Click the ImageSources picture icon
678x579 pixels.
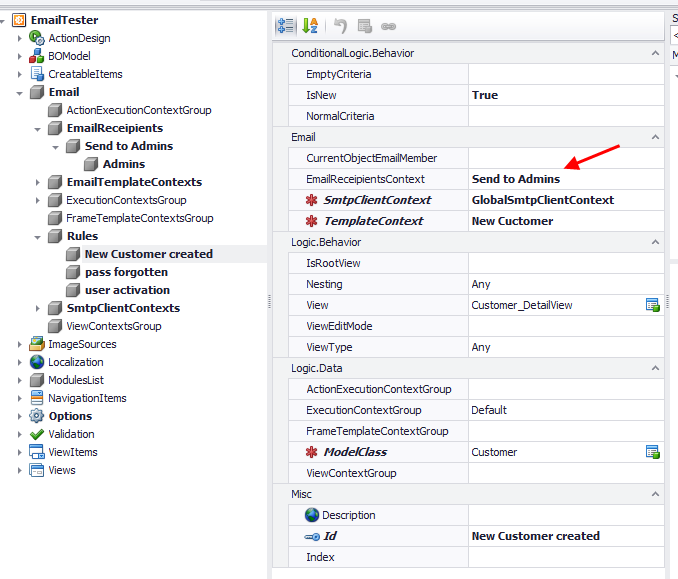click(x=37, y=344)
